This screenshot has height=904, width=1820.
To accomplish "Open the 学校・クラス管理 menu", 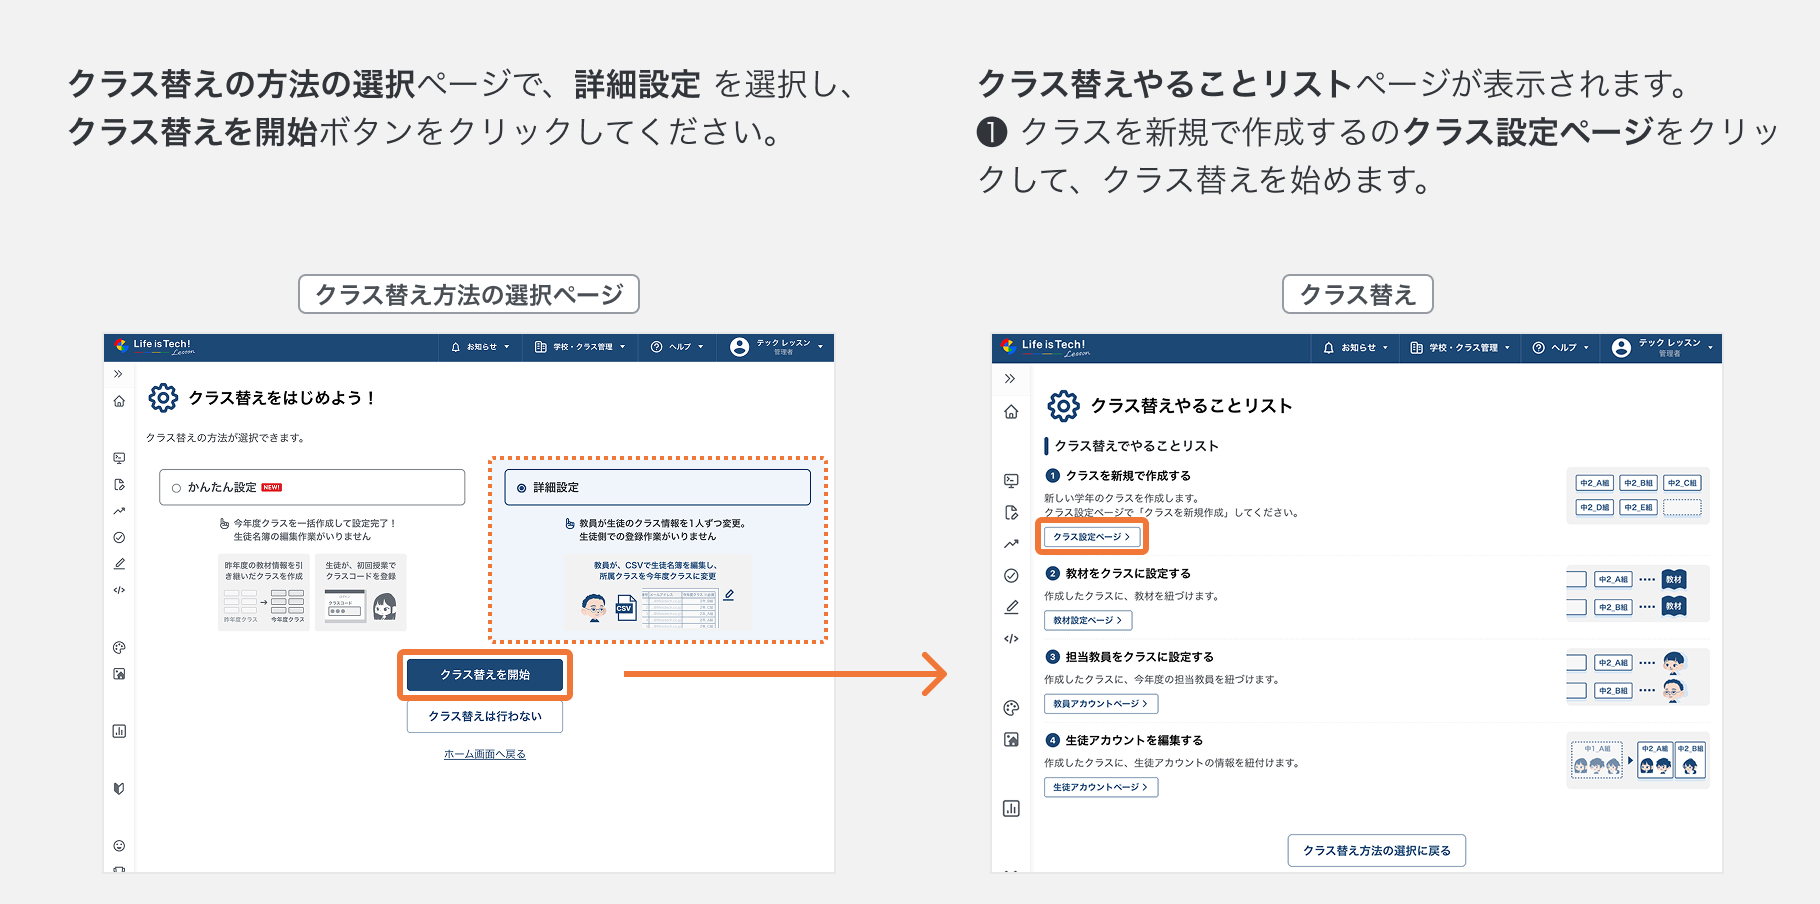I will tap(580, 347).
